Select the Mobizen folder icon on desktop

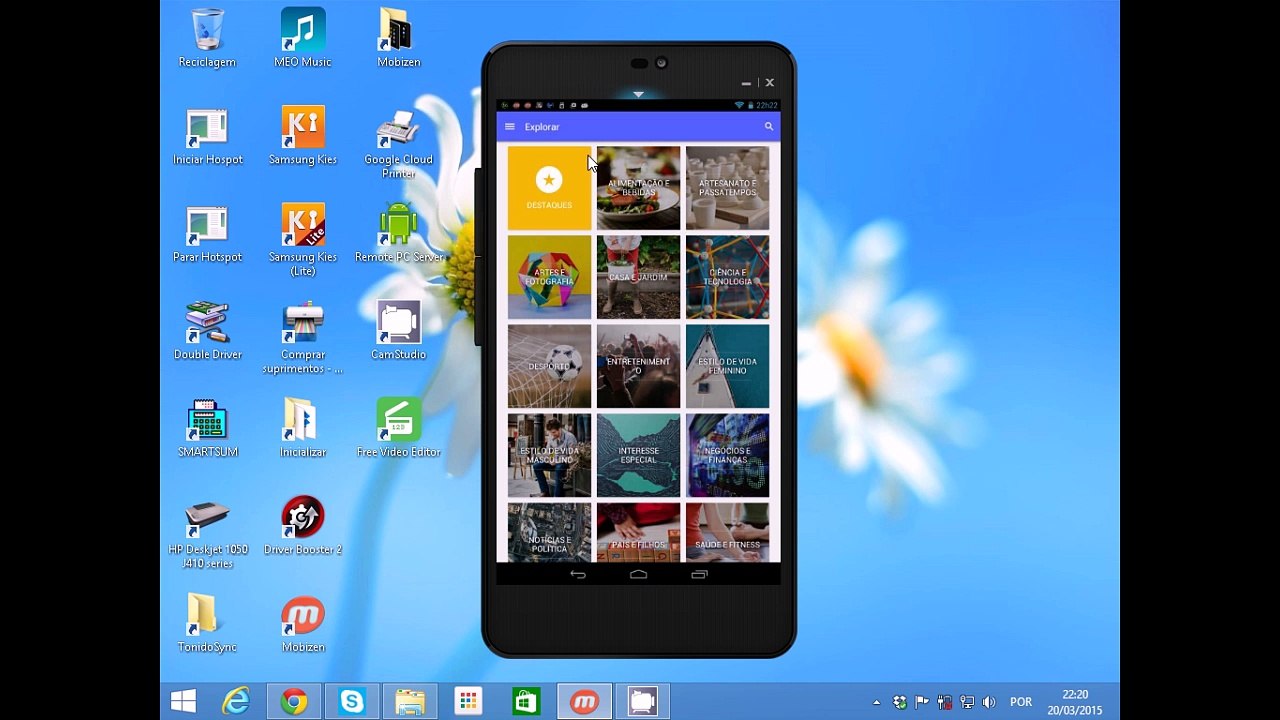(x=398, y=38)
